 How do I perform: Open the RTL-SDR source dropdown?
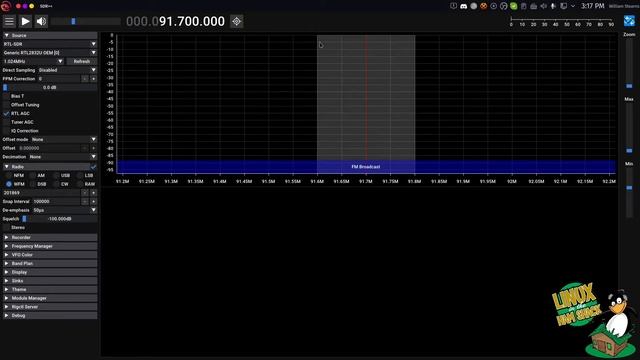click(x=50, y=44)
